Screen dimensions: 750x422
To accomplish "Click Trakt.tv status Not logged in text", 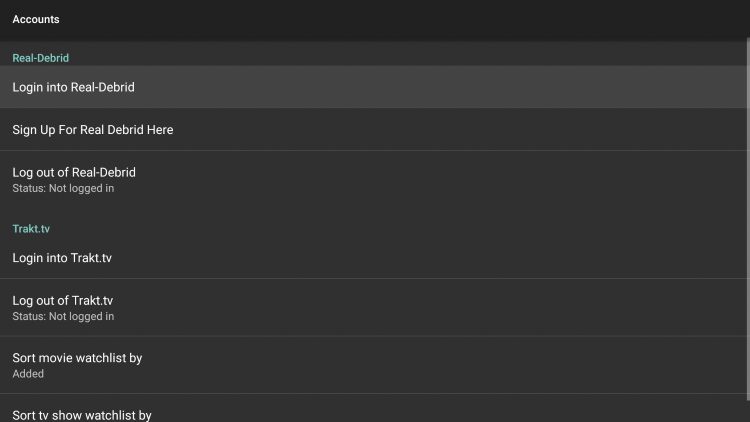I will (x=63, y=317).
